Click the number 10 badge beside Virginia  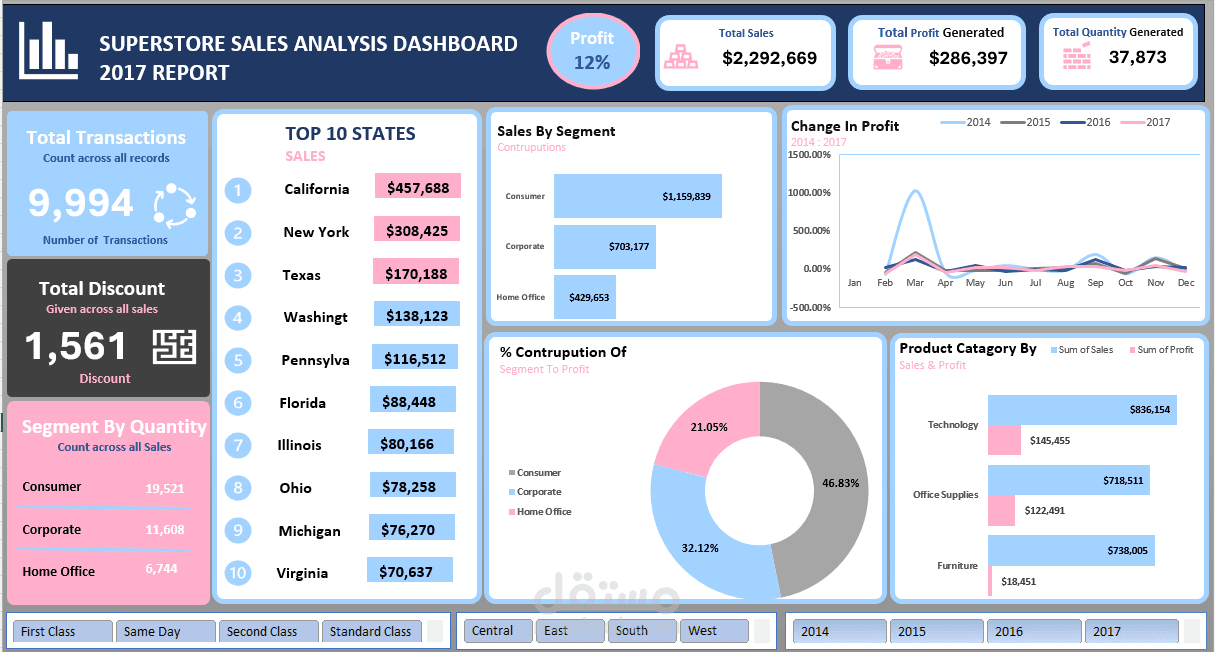[x=238, y=573]
